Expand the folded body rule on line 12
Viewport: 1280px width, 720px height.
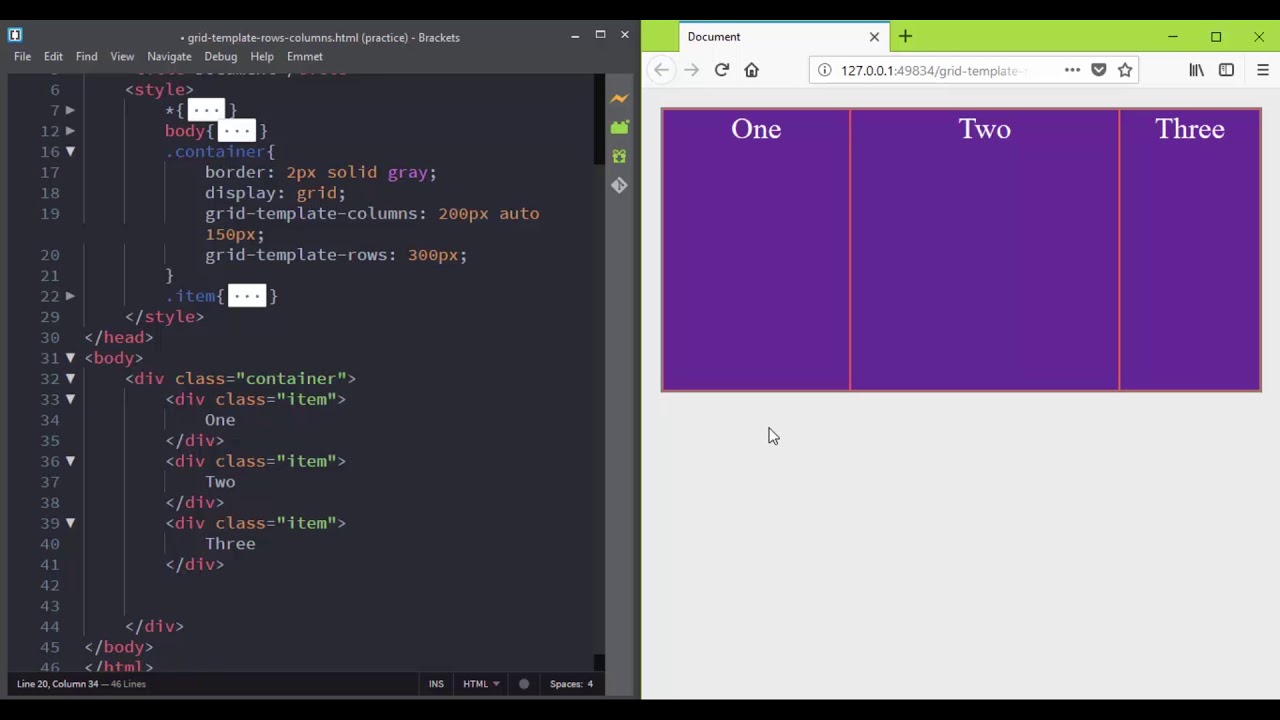[70, 131]
